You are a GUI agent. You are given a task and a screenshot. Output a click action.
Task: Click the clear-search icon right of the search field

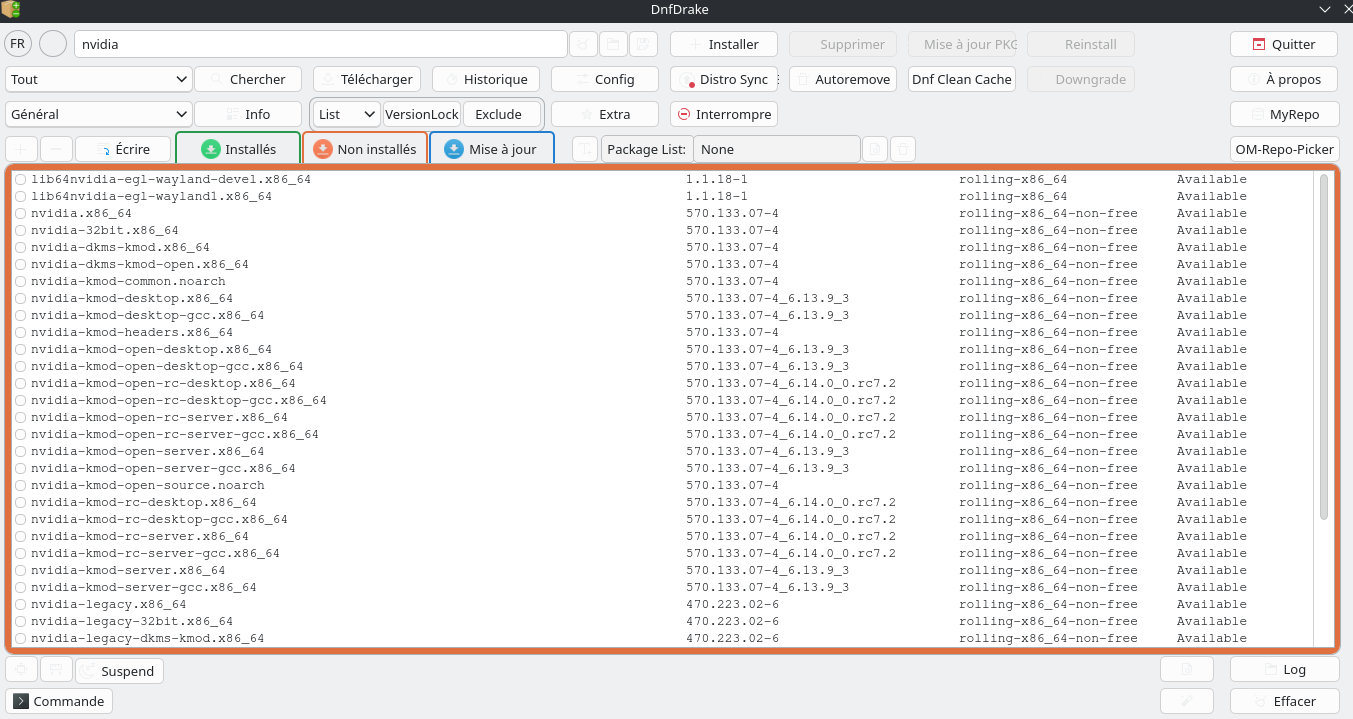(x=583, y=44)
